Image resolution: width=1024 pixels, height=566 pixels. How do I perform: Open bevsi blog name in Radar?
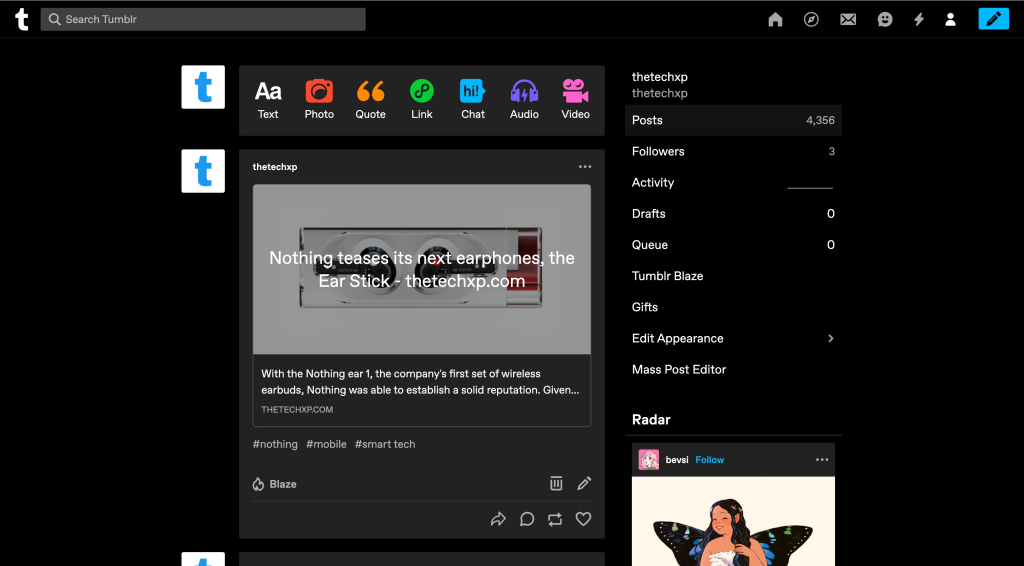(677, 460)
